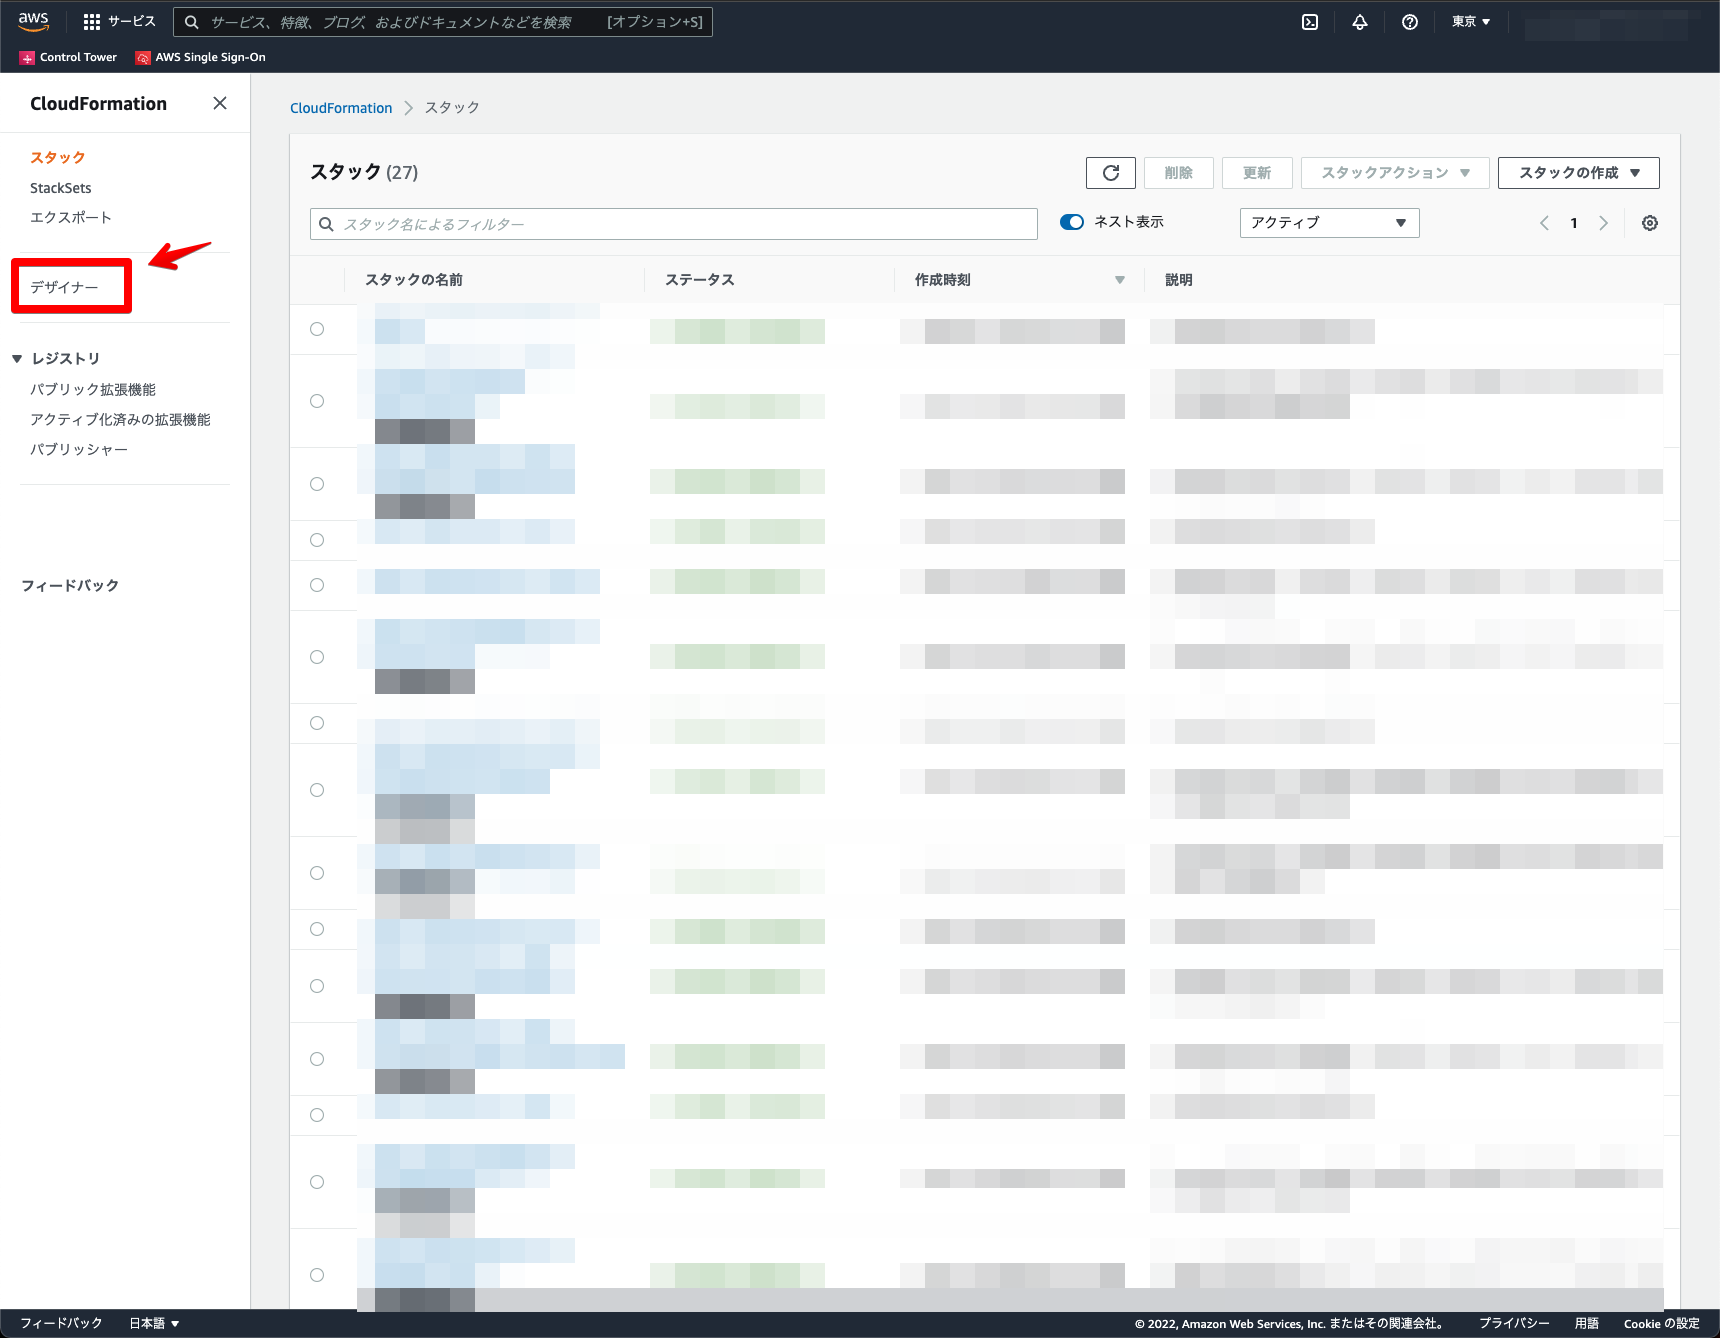Select the sixth stack radio button
Viewport: 1720px width, 1338px height.
(317, 657)
